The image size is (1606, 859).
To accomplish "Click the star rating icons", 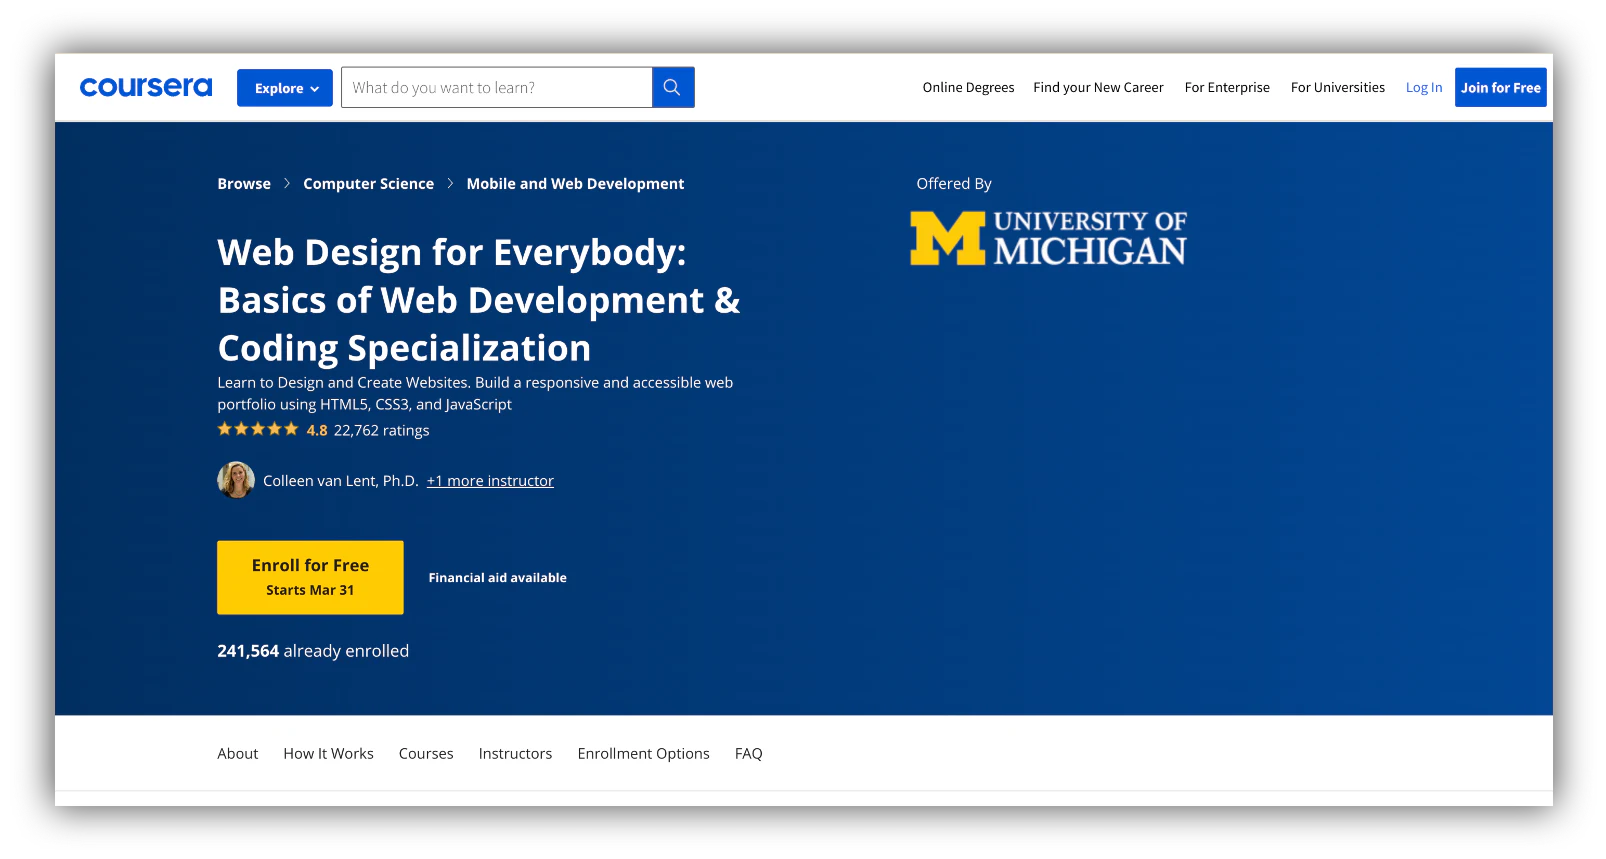I will click(258, 430).
